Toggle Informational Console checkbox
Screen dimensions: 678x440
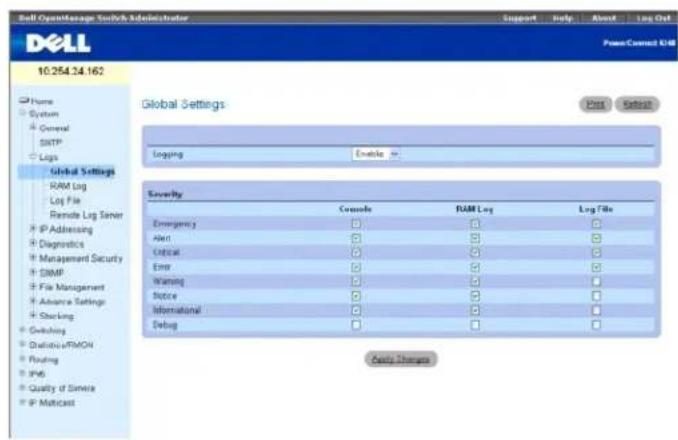[x=356, y=310]
